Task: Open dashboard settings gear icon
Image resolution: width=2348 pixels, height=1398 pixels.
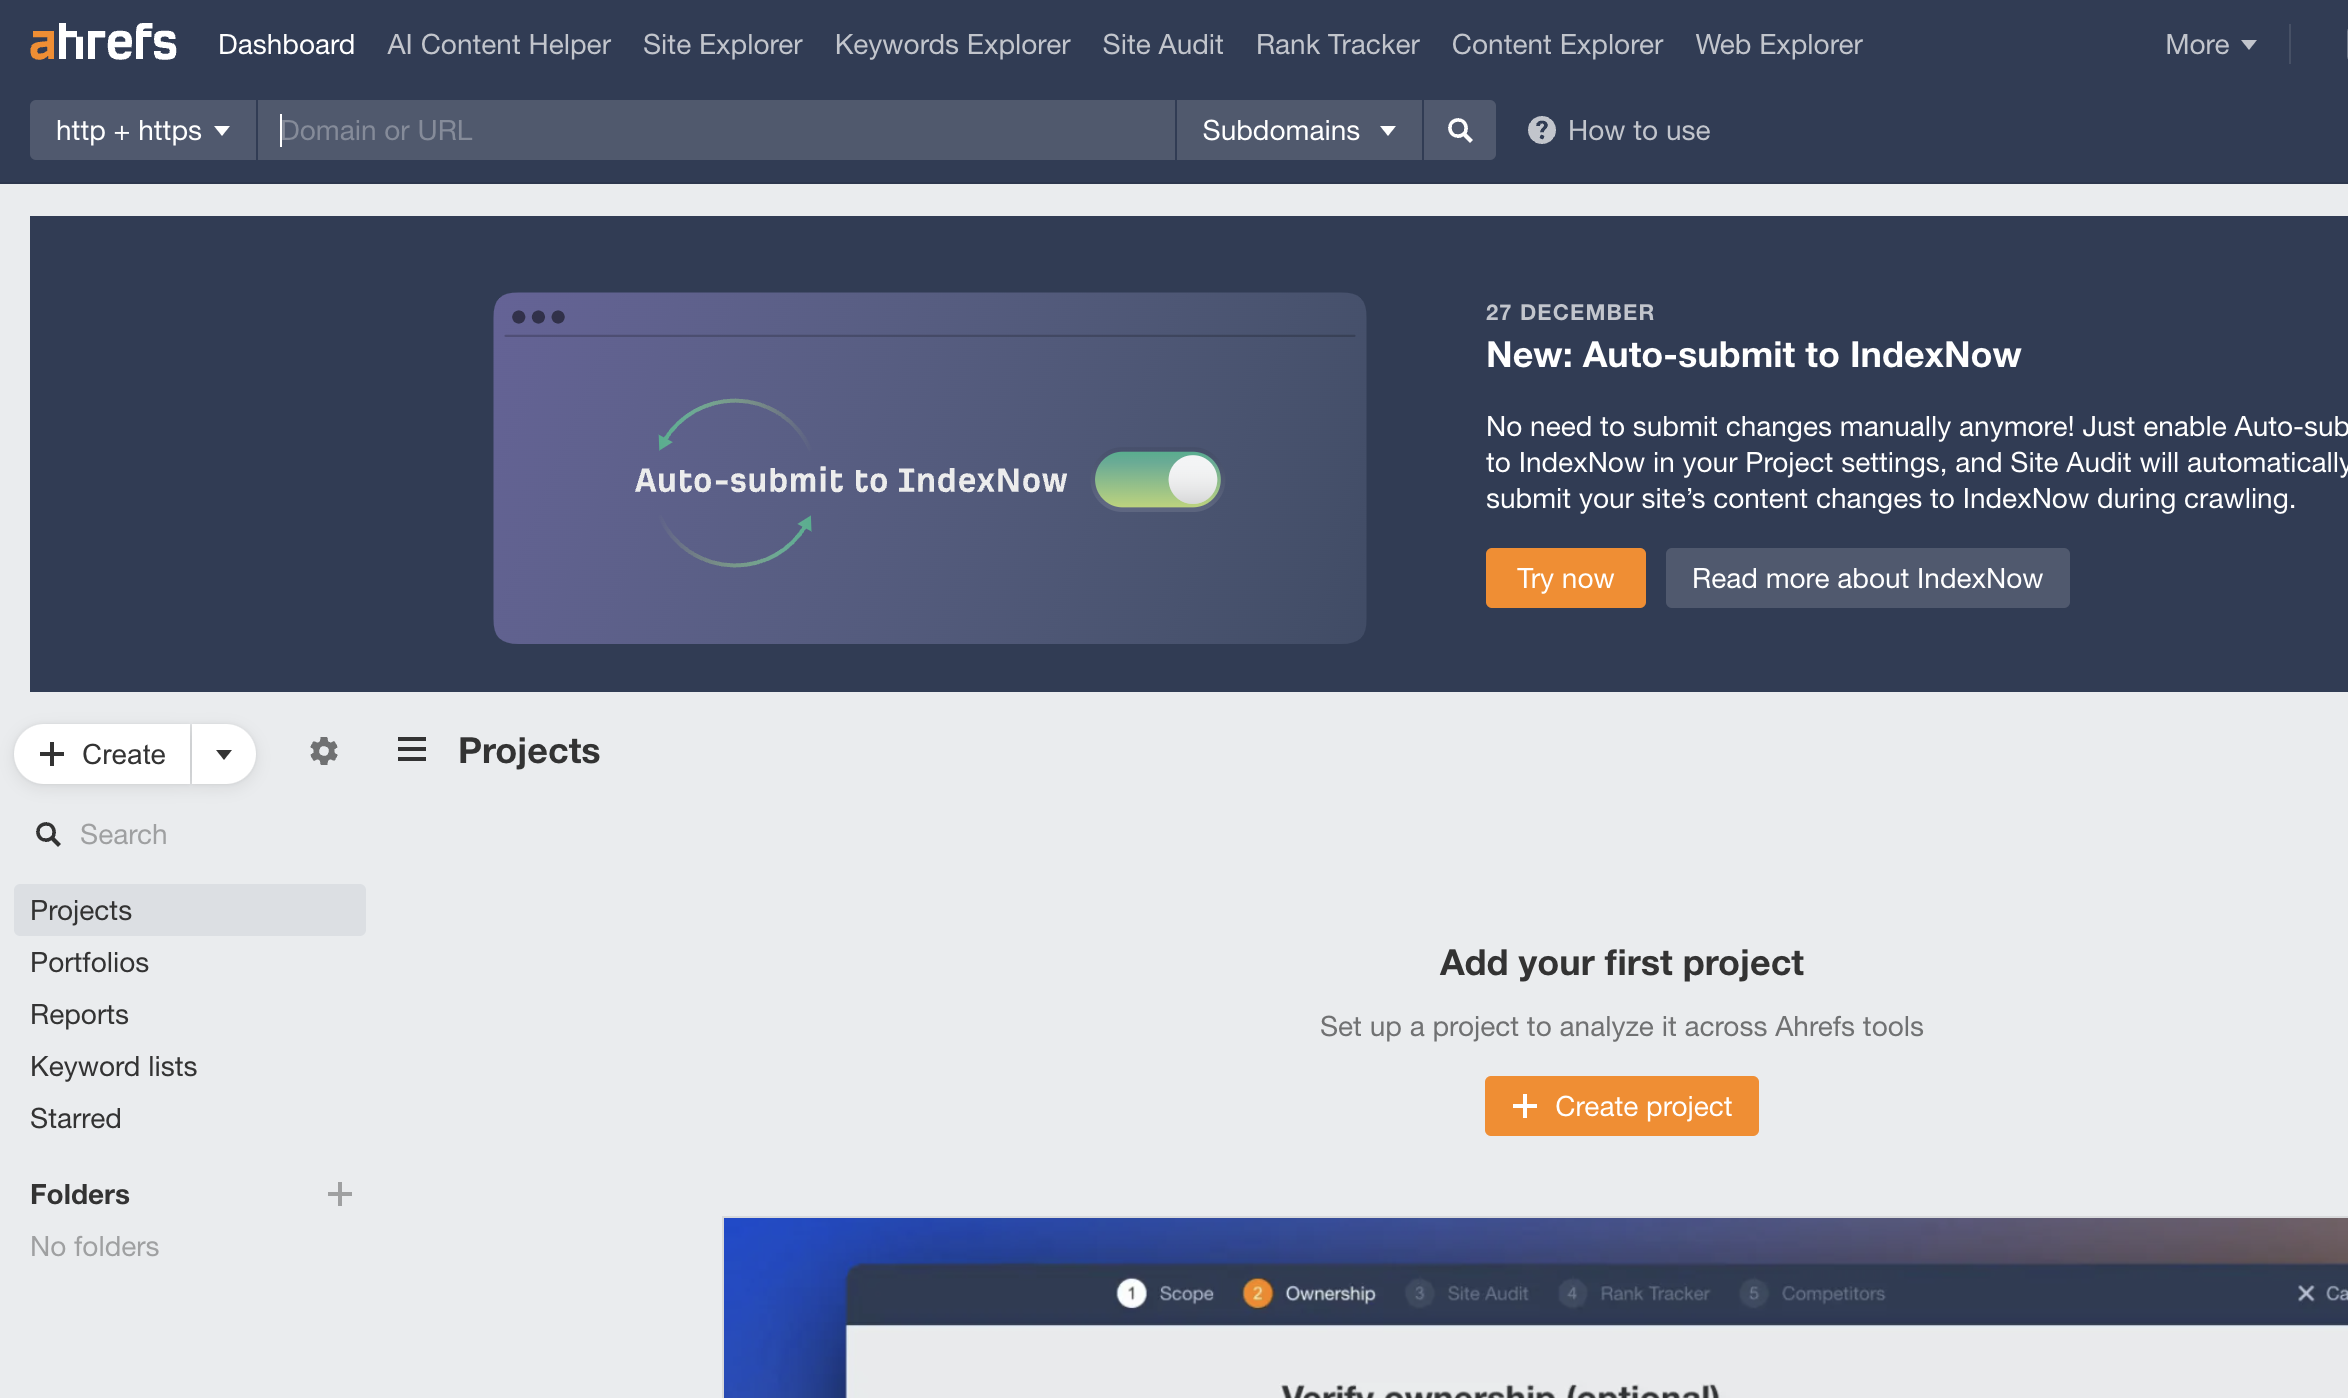Action: (323, 751)
